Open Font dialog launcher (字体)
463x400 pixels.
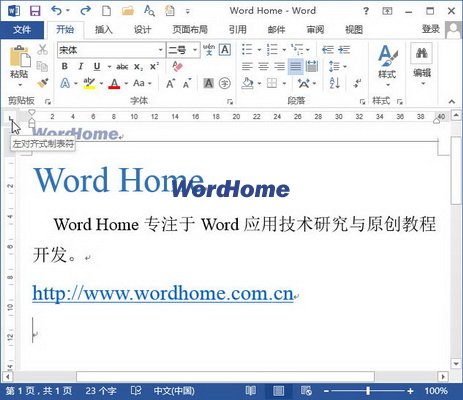pos(230,102)
